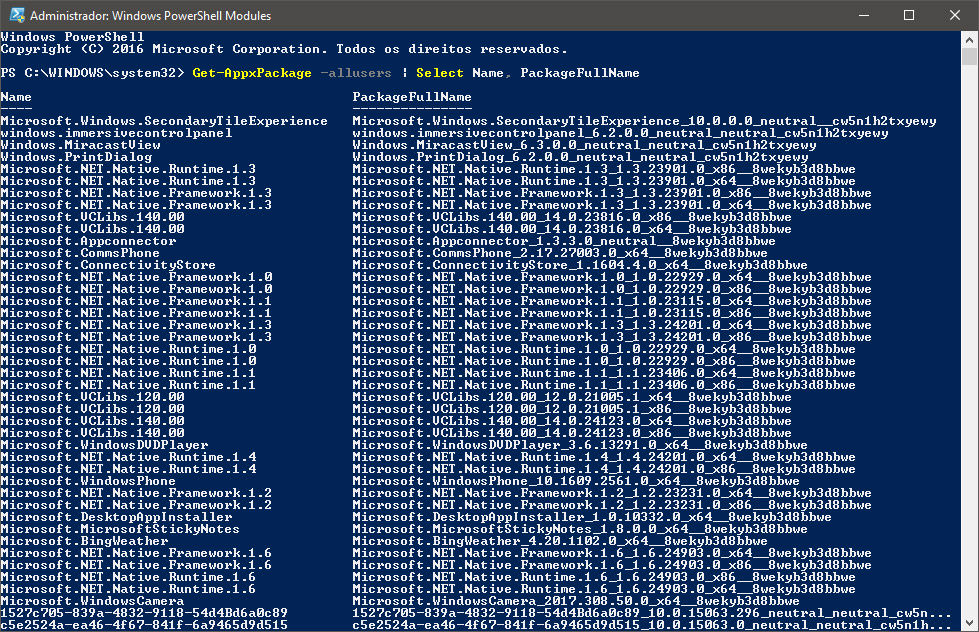Image resolution: width=979 pixels, height=632 pixels.
Task: Click the Microsoft.BingWeather_4.20.1102.0_x64 full name
Action: pyautogui.click(x=560, y=541)
